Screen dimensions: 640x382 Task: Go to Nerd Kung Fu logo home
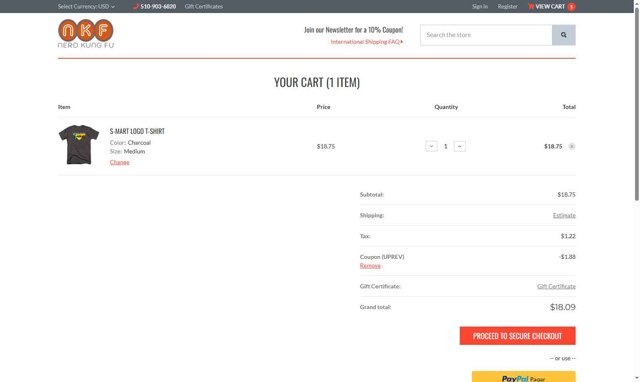pyautogui.click(x=86, y=33)
